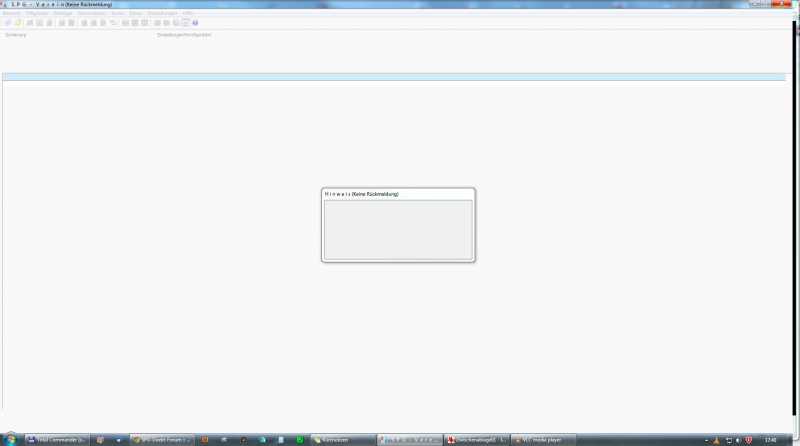Open the Hilfe menu
The width and height of the screenshot is (800, 446).
(x=187, y=13)
